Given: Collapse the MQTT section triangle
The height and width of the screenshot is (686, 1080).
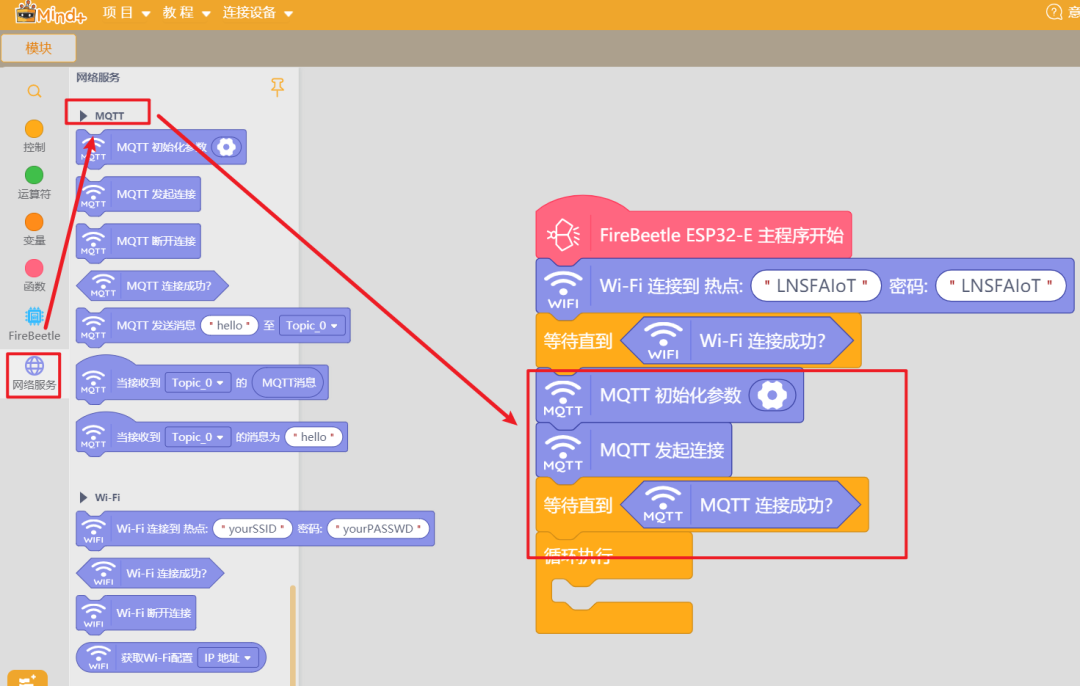Looking at the screenshot, I should [x=83, y=116].
